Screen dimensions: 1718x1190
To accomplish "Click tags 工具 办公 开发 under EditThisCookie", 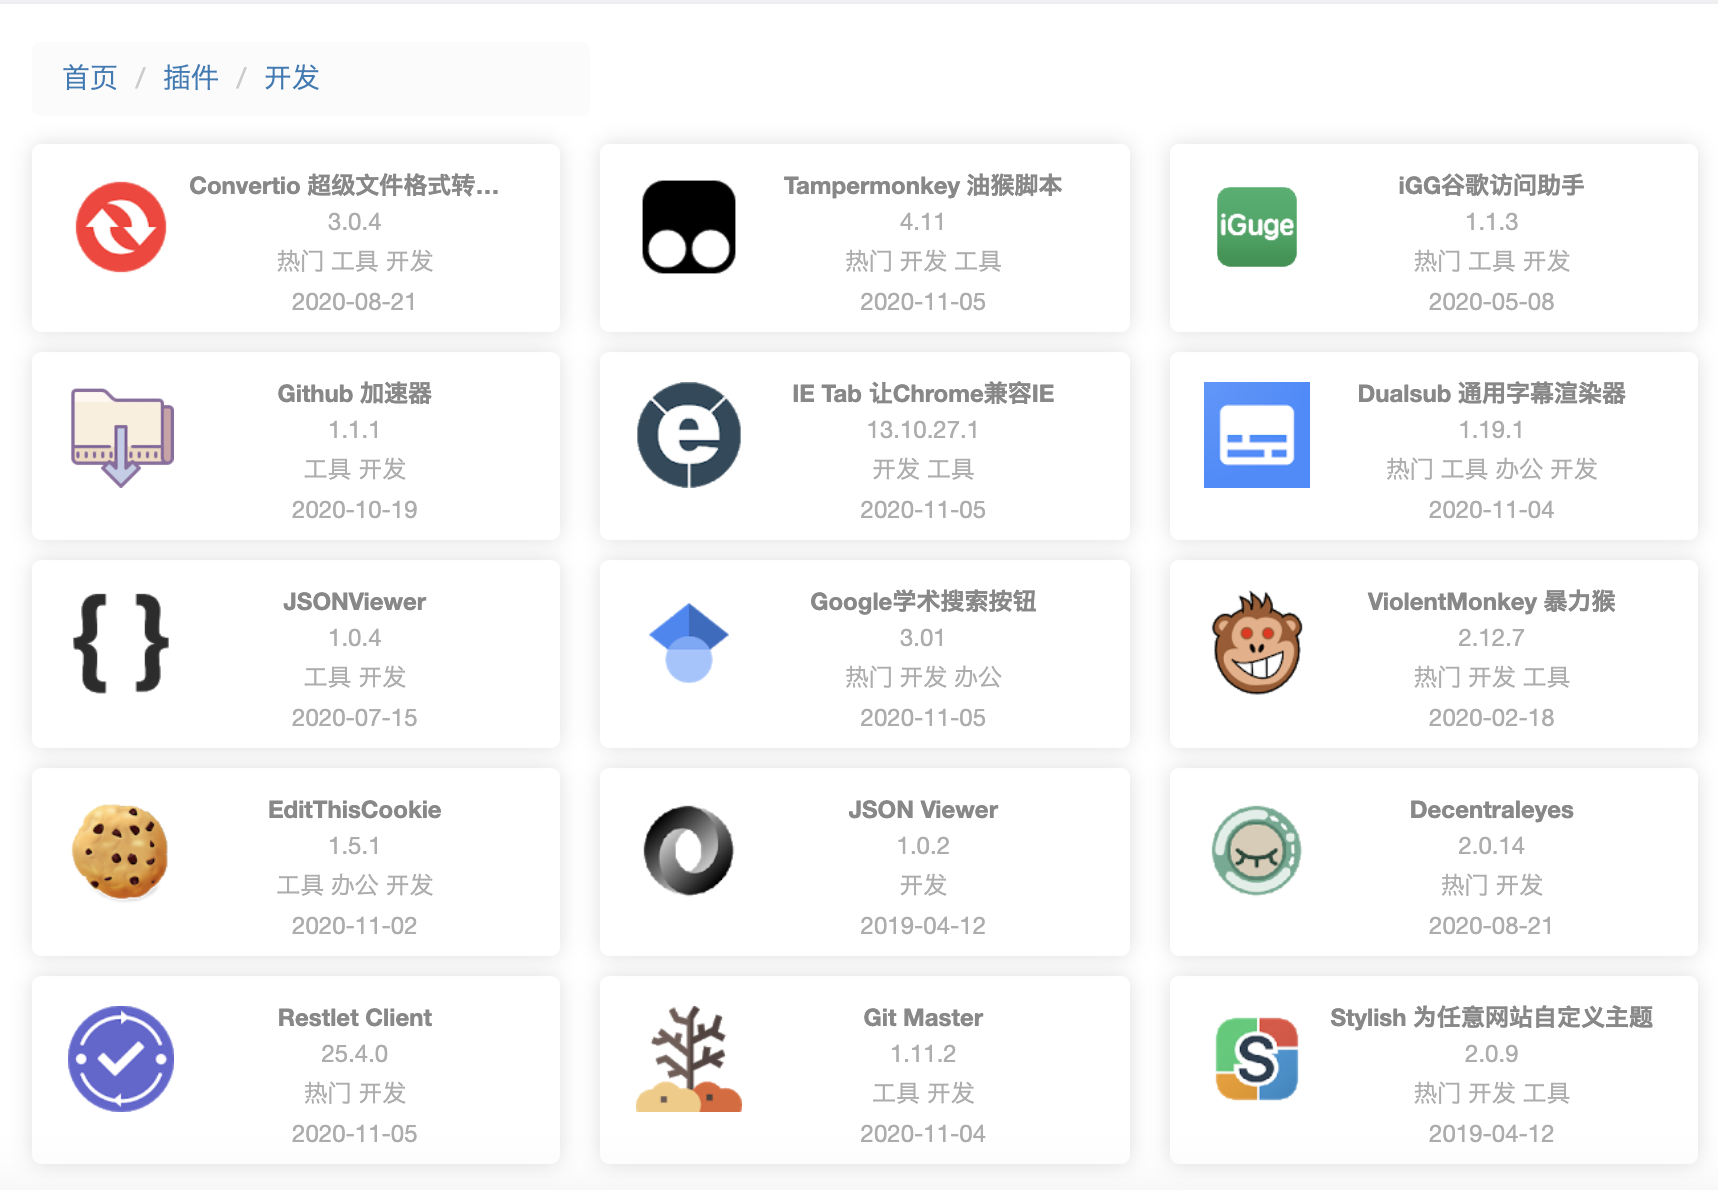I will click(355, 885).
